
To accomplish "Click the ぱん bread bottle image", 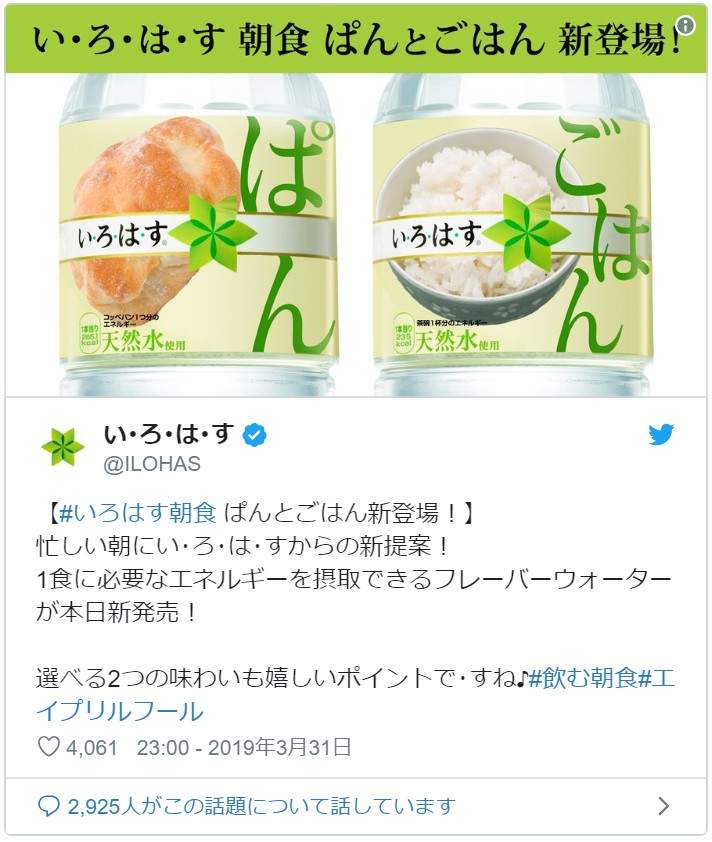I will [199, 235].
